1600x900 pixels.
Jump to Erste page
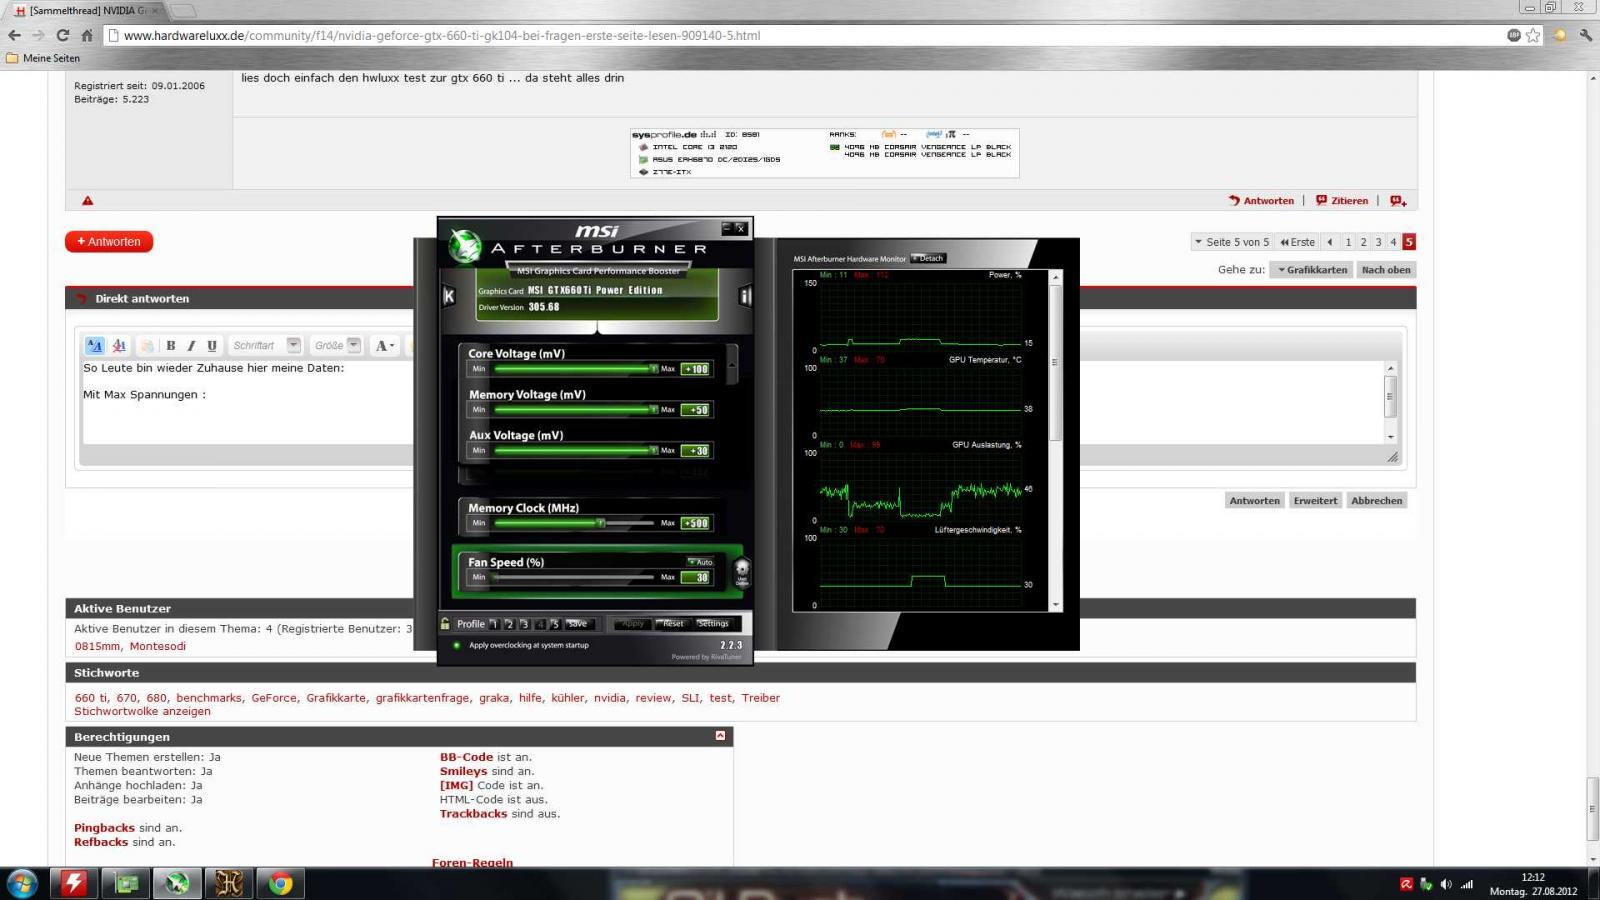[x=1298, y=242]
